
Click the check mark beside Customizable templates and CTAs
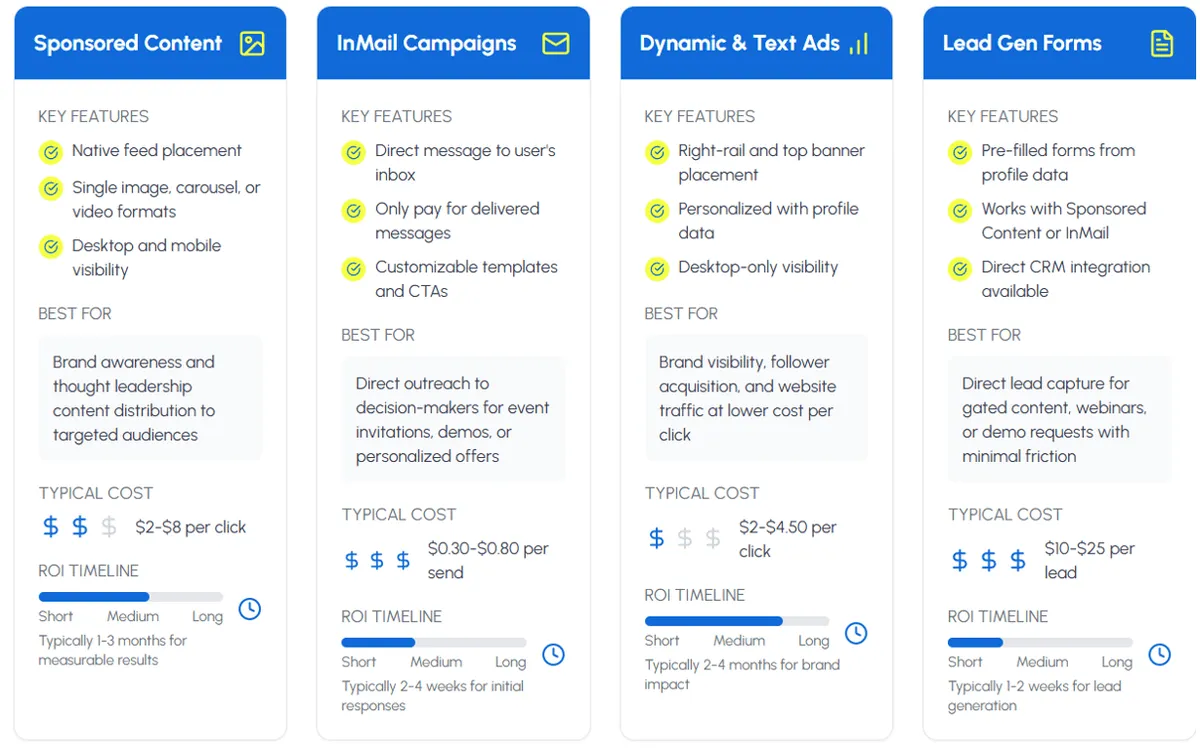pos(353,269)
